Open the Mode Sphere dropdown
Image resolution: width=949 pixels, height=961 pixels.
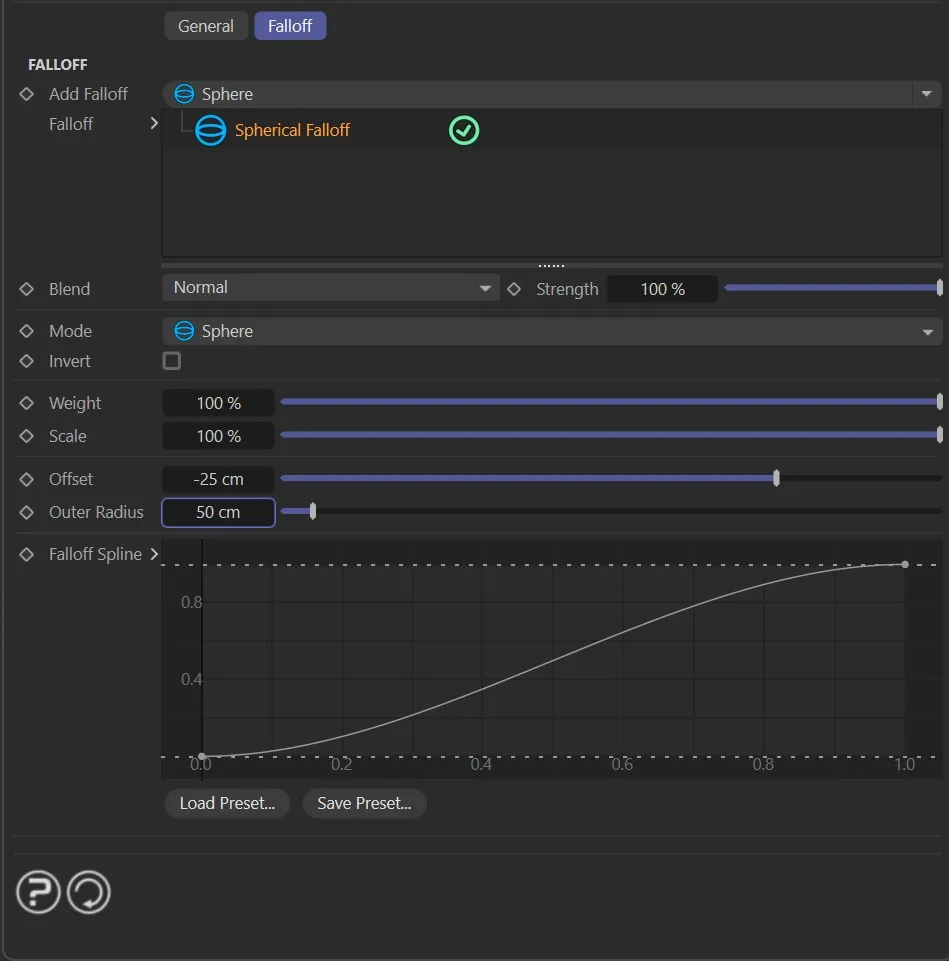coord(552,331)
